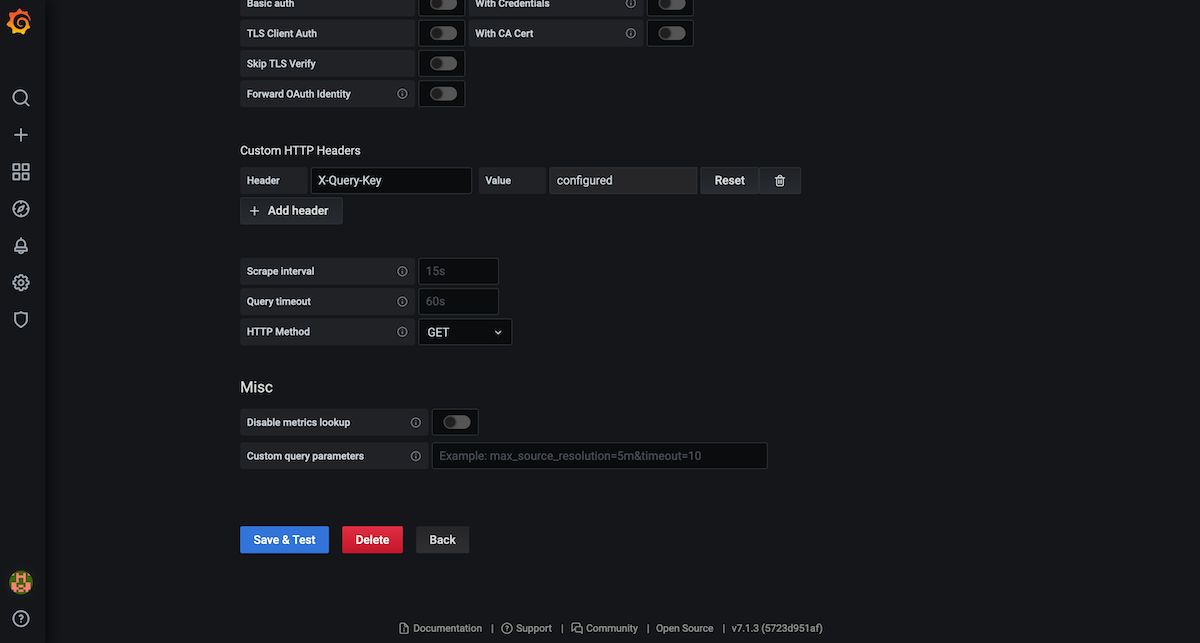Click the Add header button
Image resolution: width=1200 pixels, height=643 pixels.
click(x=290, y=211)
